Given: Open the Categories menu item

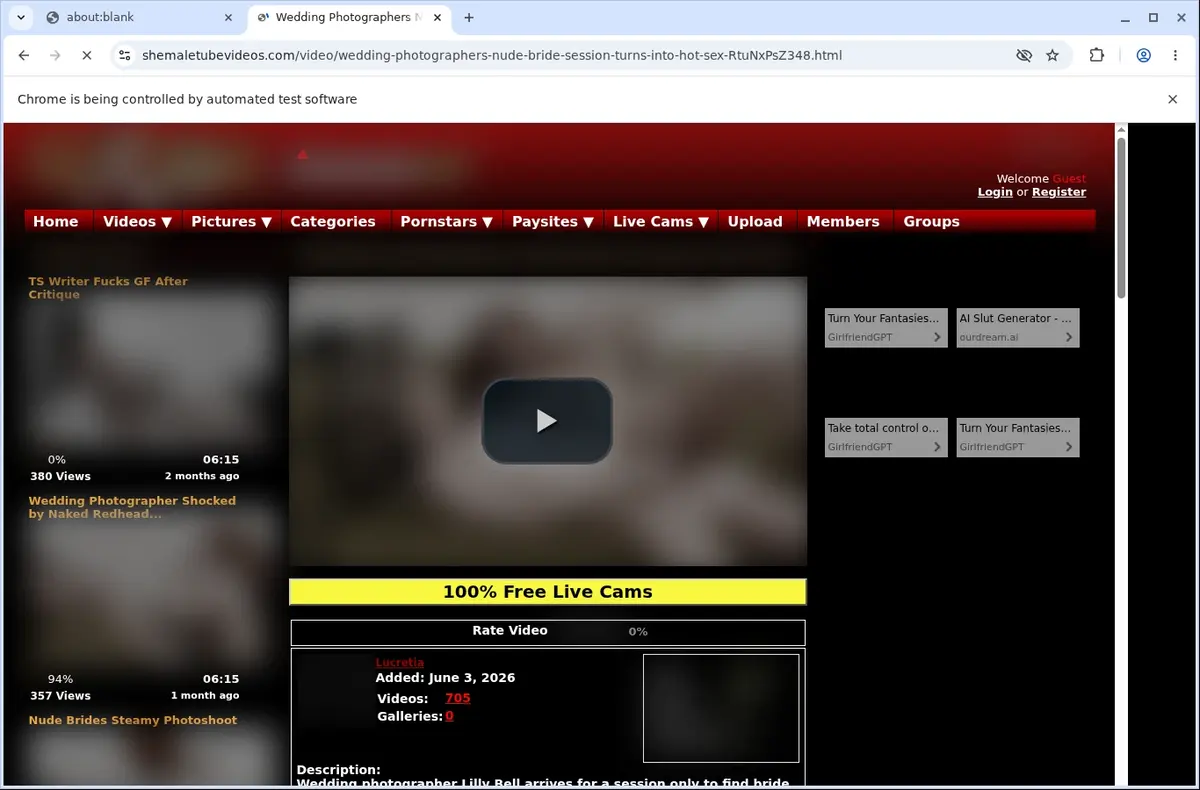Looking at the screenshot, I should tap(333, 221).
